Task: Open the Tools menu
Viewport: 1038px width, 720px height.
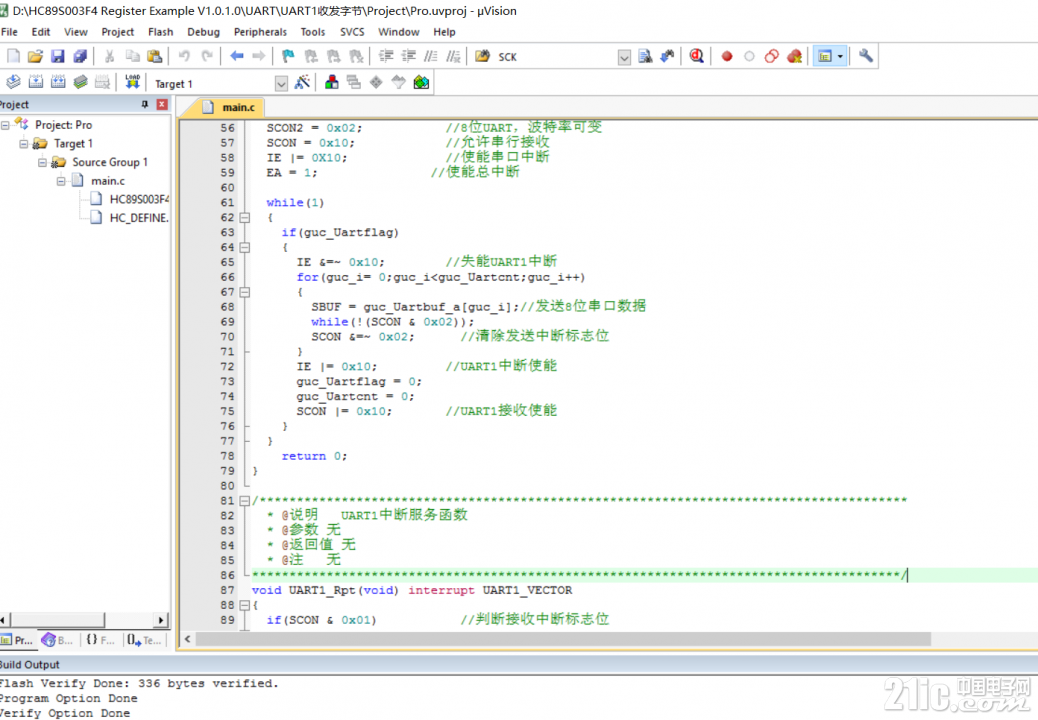Action: [x=313, y=32]
